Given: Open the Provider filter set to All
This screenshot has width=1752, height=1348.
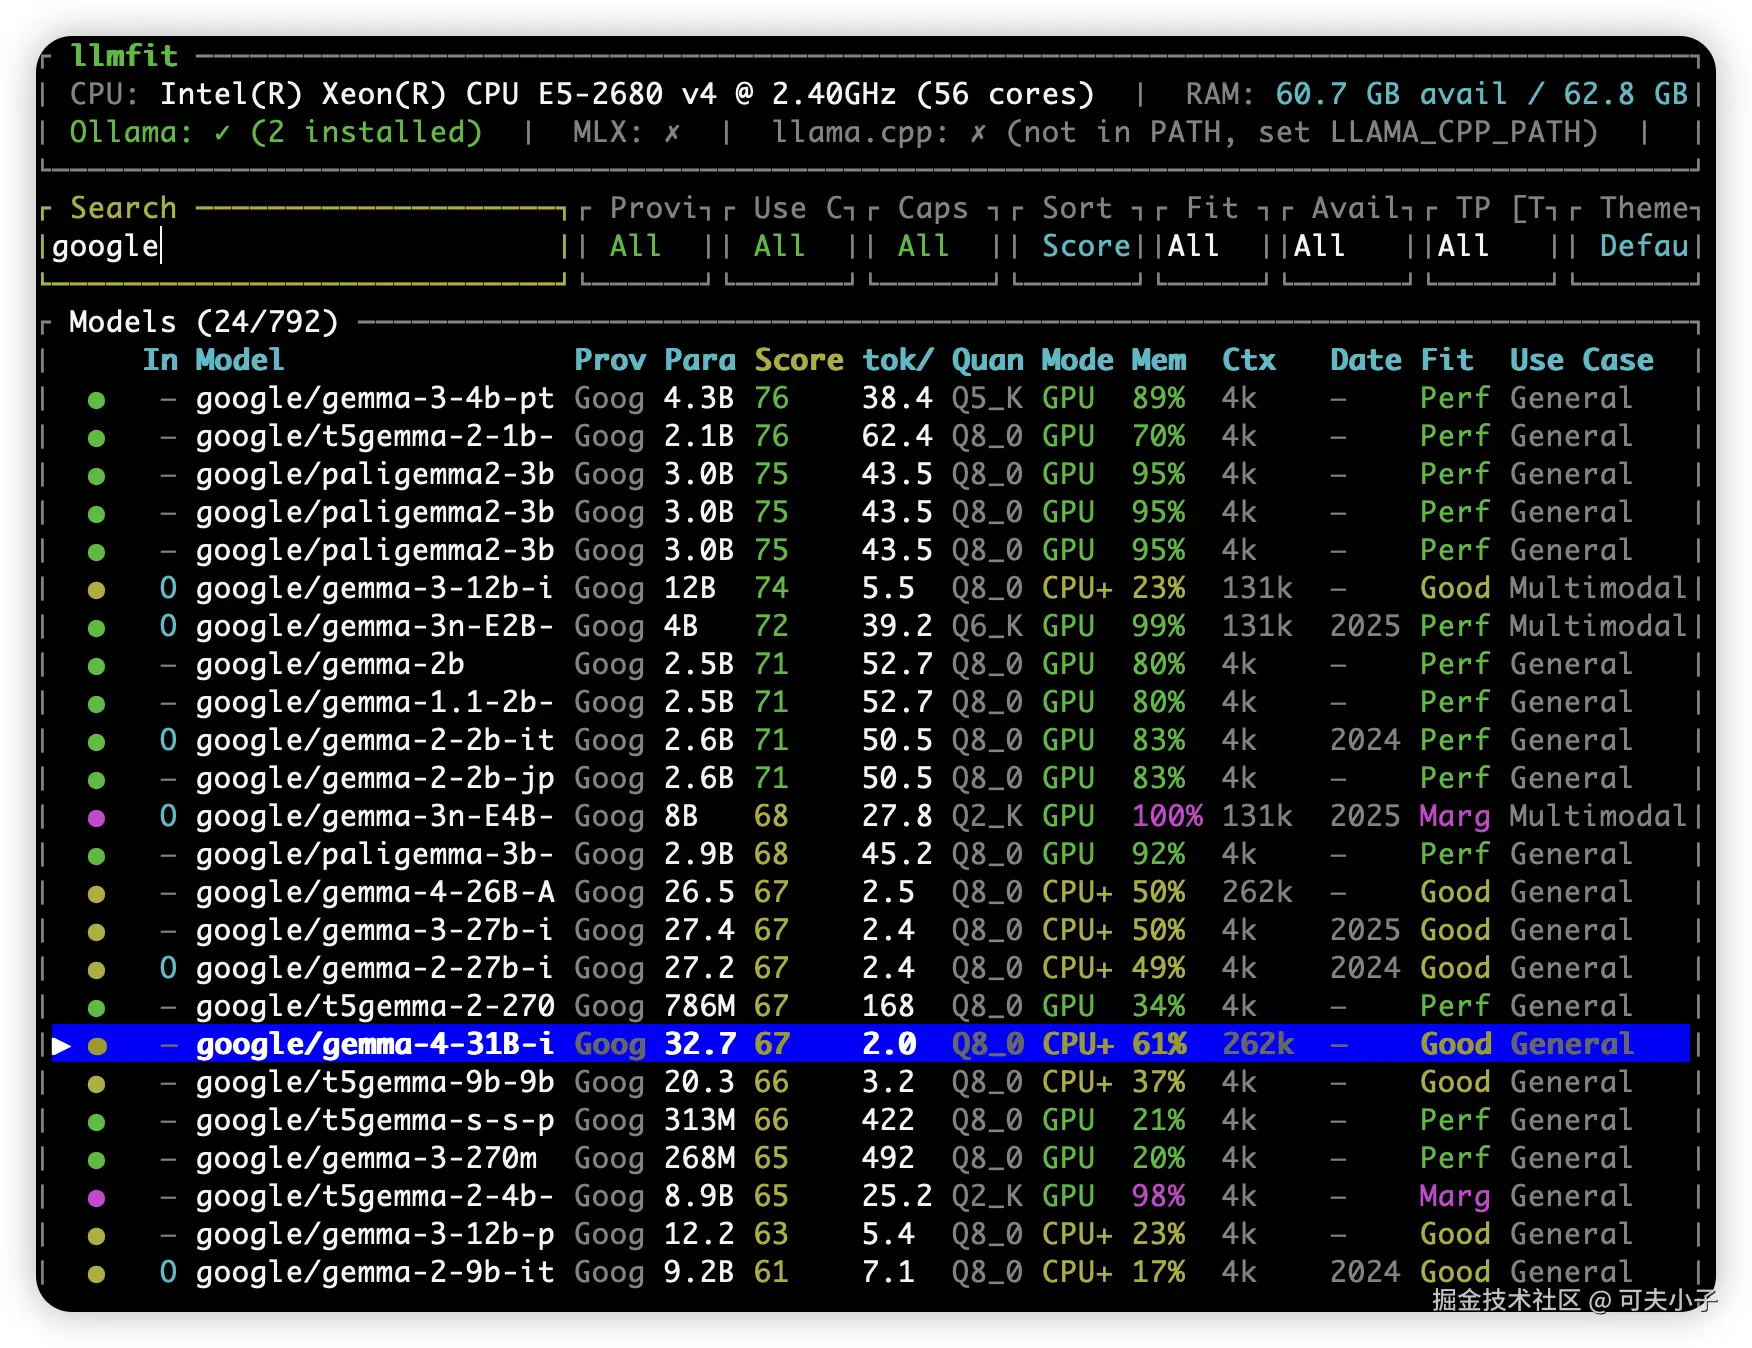Looking at the screenshot, I should click(645, 246).
